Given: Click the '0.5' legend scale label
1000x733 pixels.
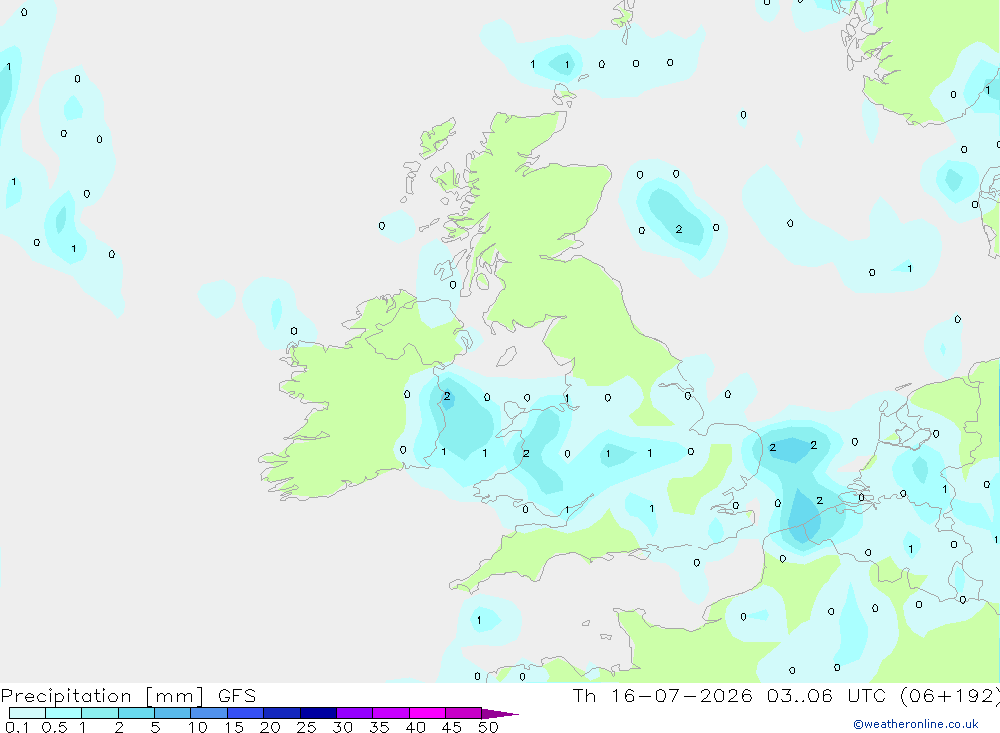Looking at the screenshot, I should (54, 727).
